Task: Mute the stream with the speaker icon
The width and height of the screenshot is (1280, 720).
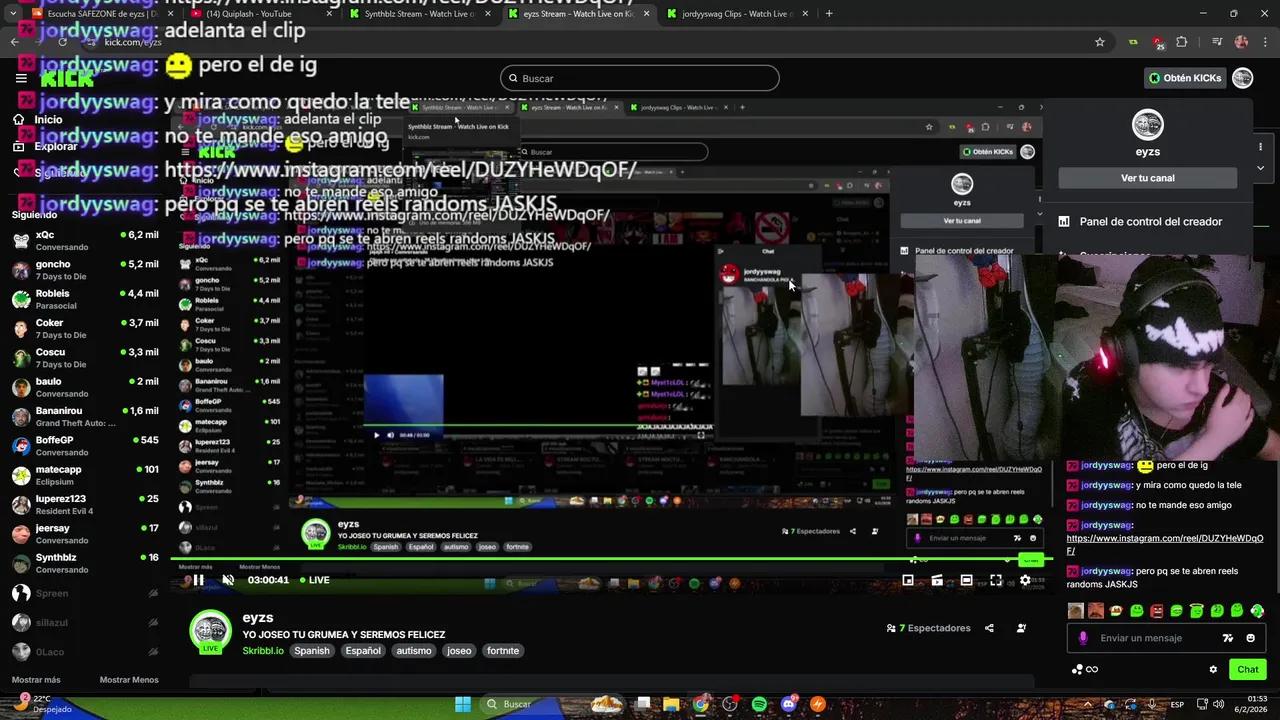Action: point(228,580)
